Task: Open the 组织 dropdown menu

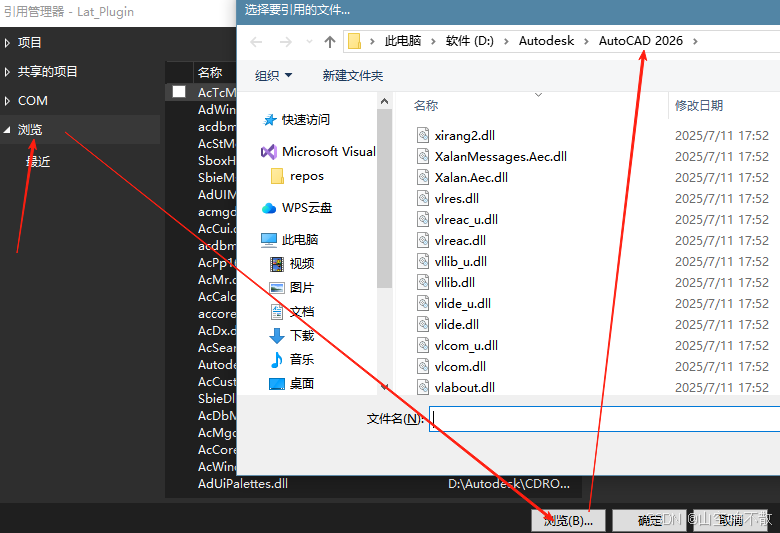Action: tap(273, 76)
